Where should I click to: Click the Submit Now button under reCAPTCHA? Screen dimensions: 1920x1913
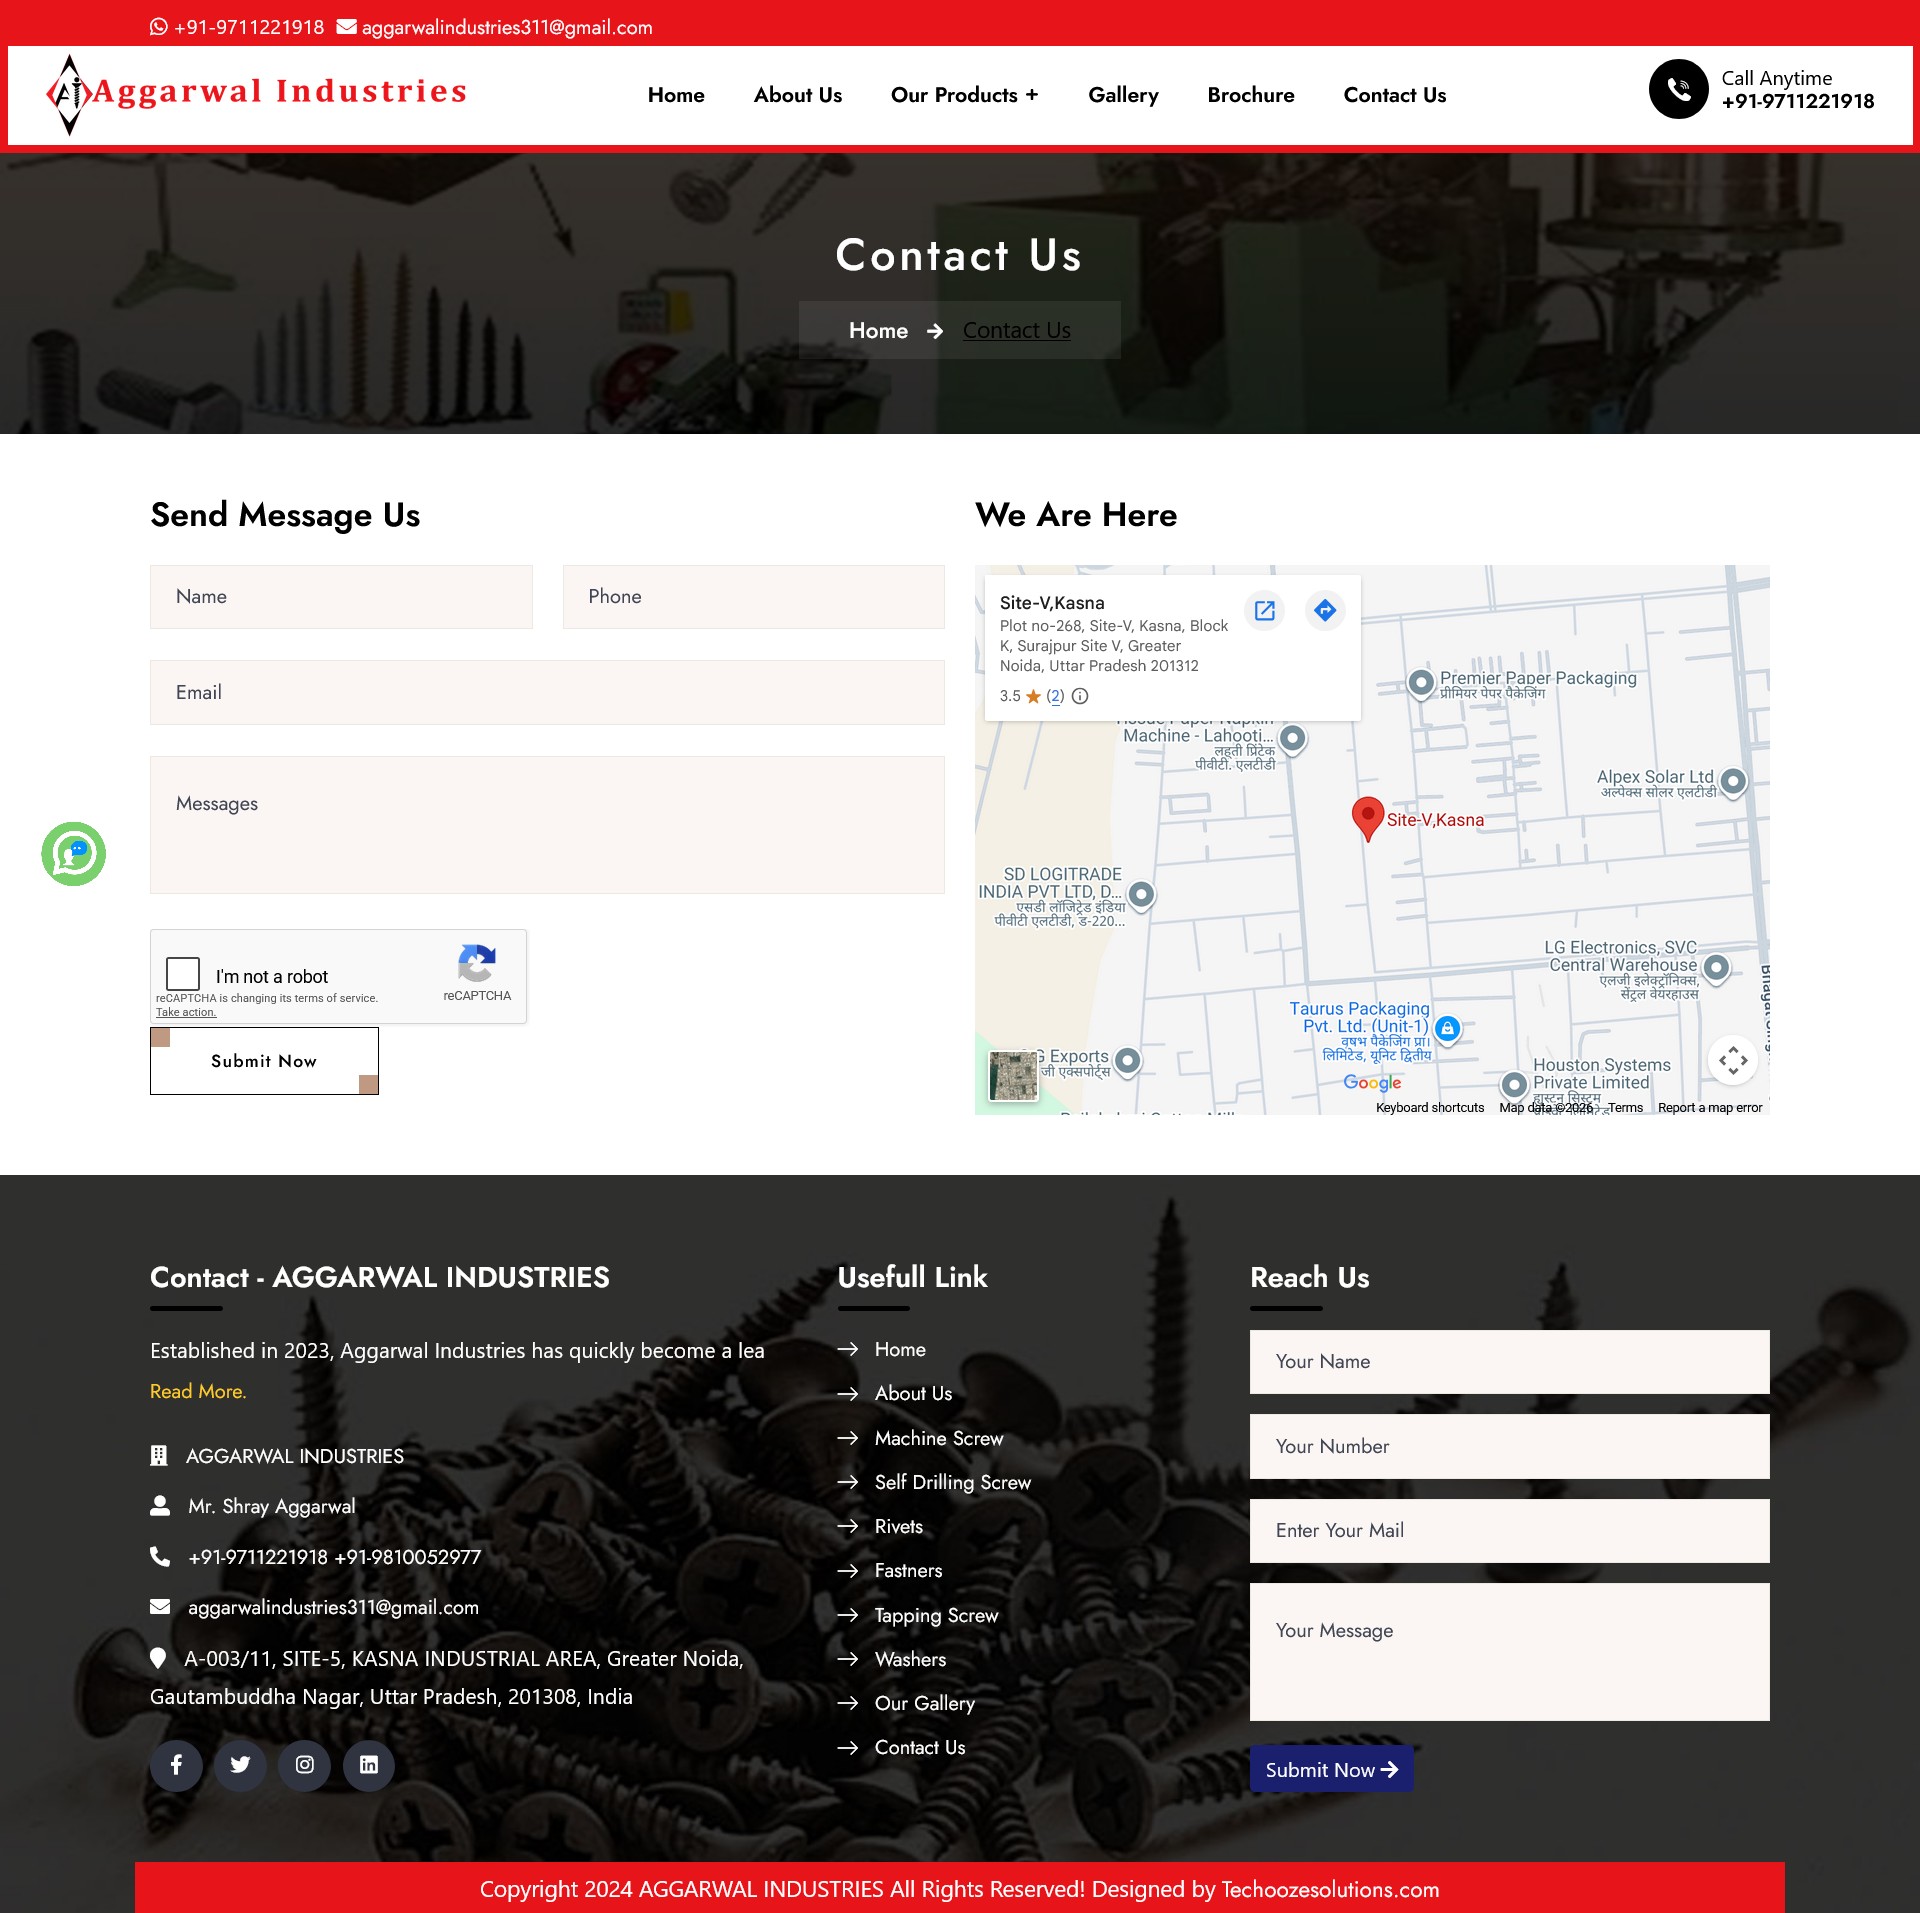[x=264, y=1061]
